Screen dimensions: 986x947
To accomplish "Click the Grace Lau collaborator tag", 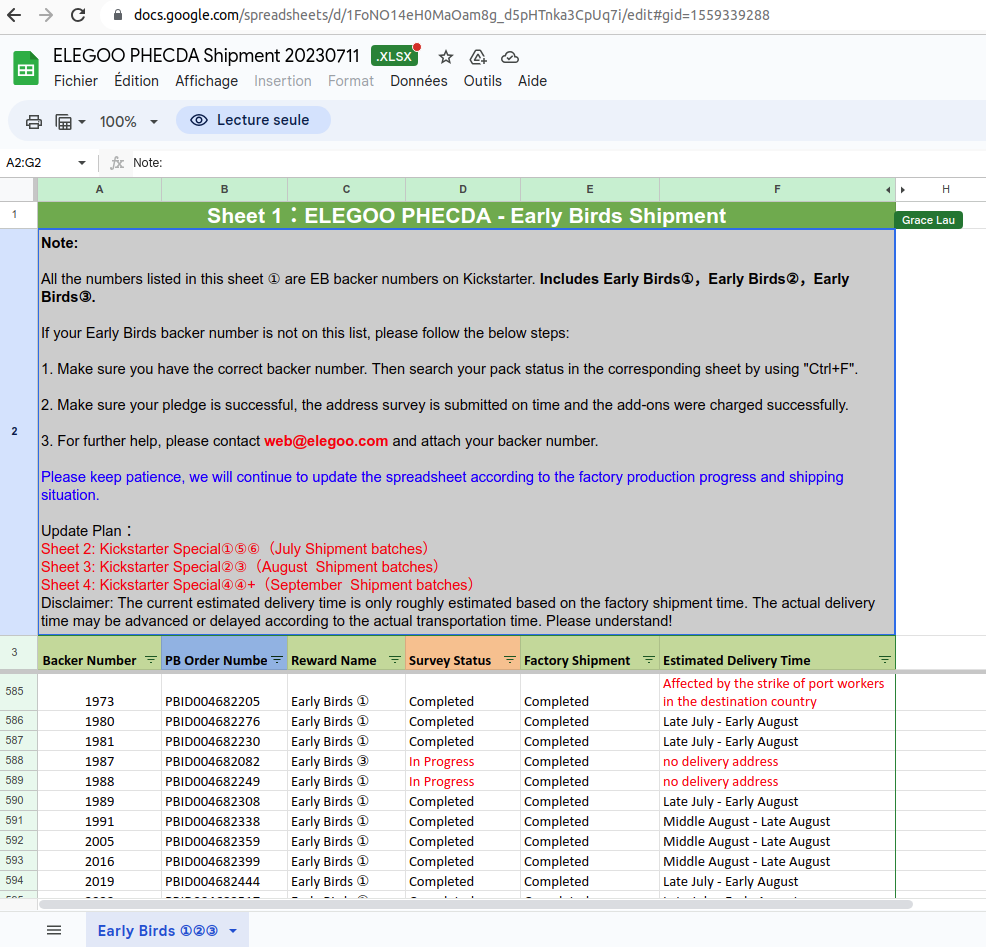I will coord(928,220).
